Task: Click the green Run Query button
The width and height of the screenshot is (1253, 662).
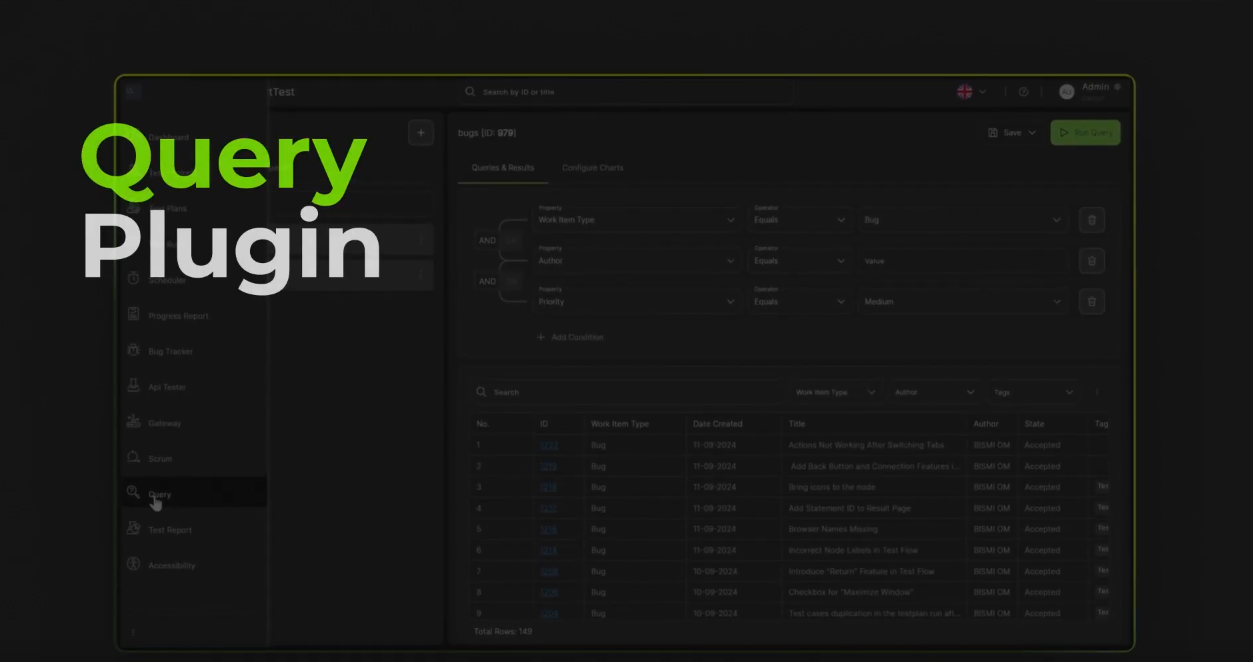Action: [x=1085, y=133]
